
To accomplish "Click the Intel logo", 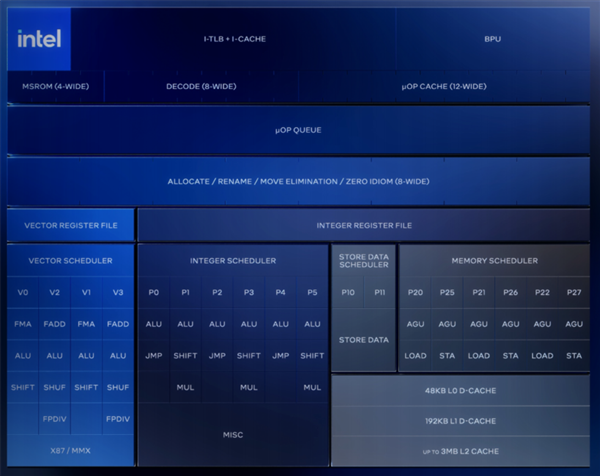I will 39,39.
